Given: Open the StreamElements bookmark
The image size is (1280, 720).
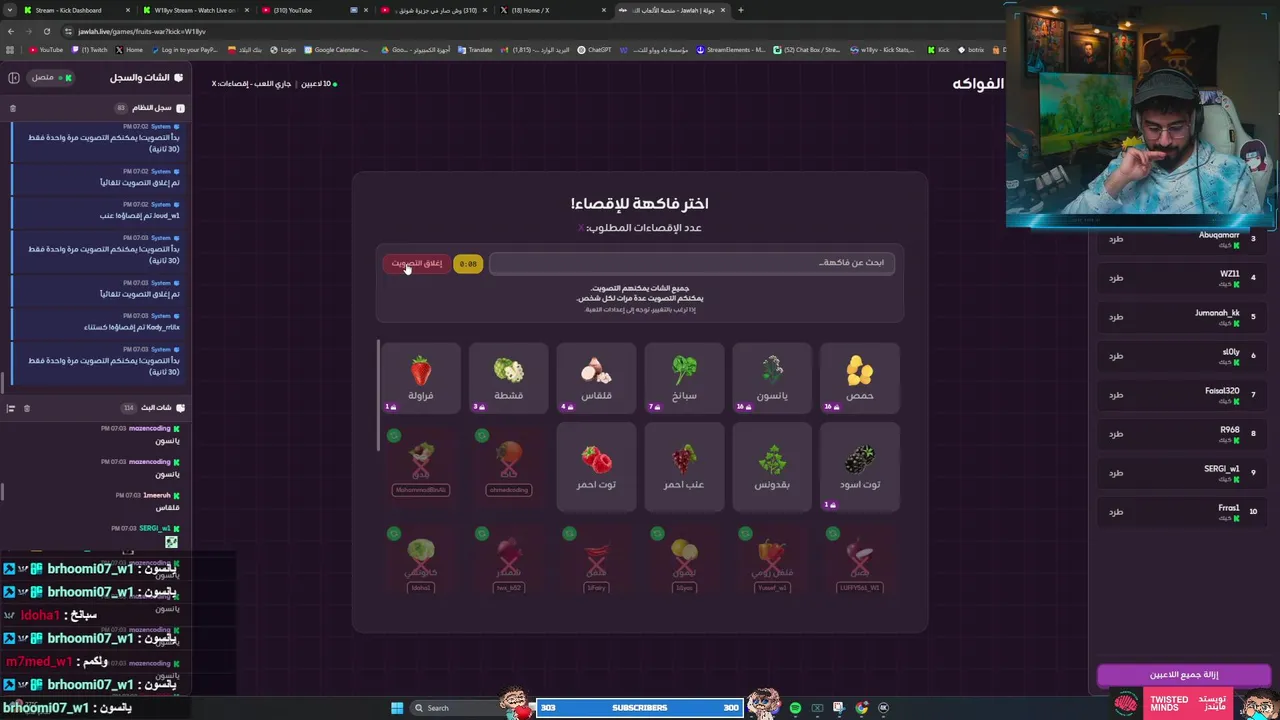Looking at the screenshot, I should [x=731, y=50].
